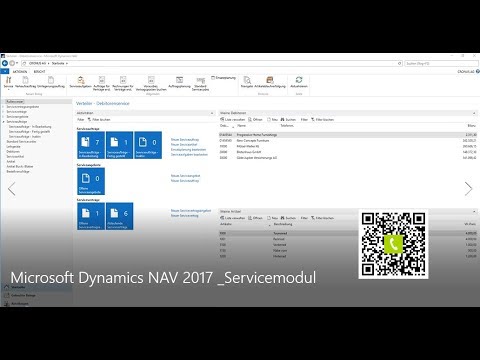Open Auftragsplanung from the ribbon
Viewport: 480px width, 360px height.
tap(179, 82)
